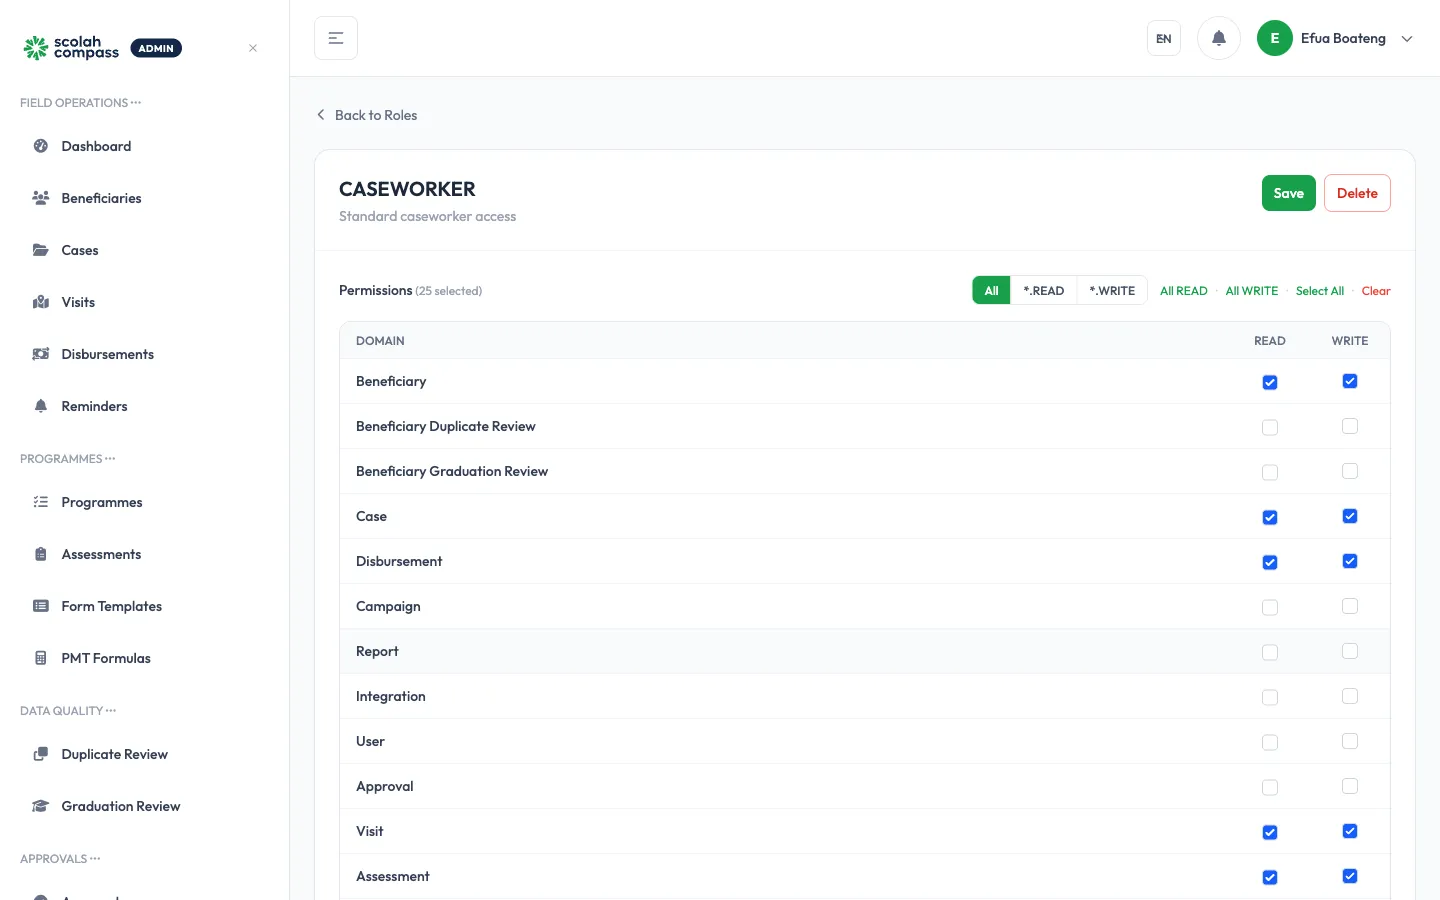Viewport: 1440px width, 900px height.
Task: Click the Disbursements money icon
Action: point(41,354)
